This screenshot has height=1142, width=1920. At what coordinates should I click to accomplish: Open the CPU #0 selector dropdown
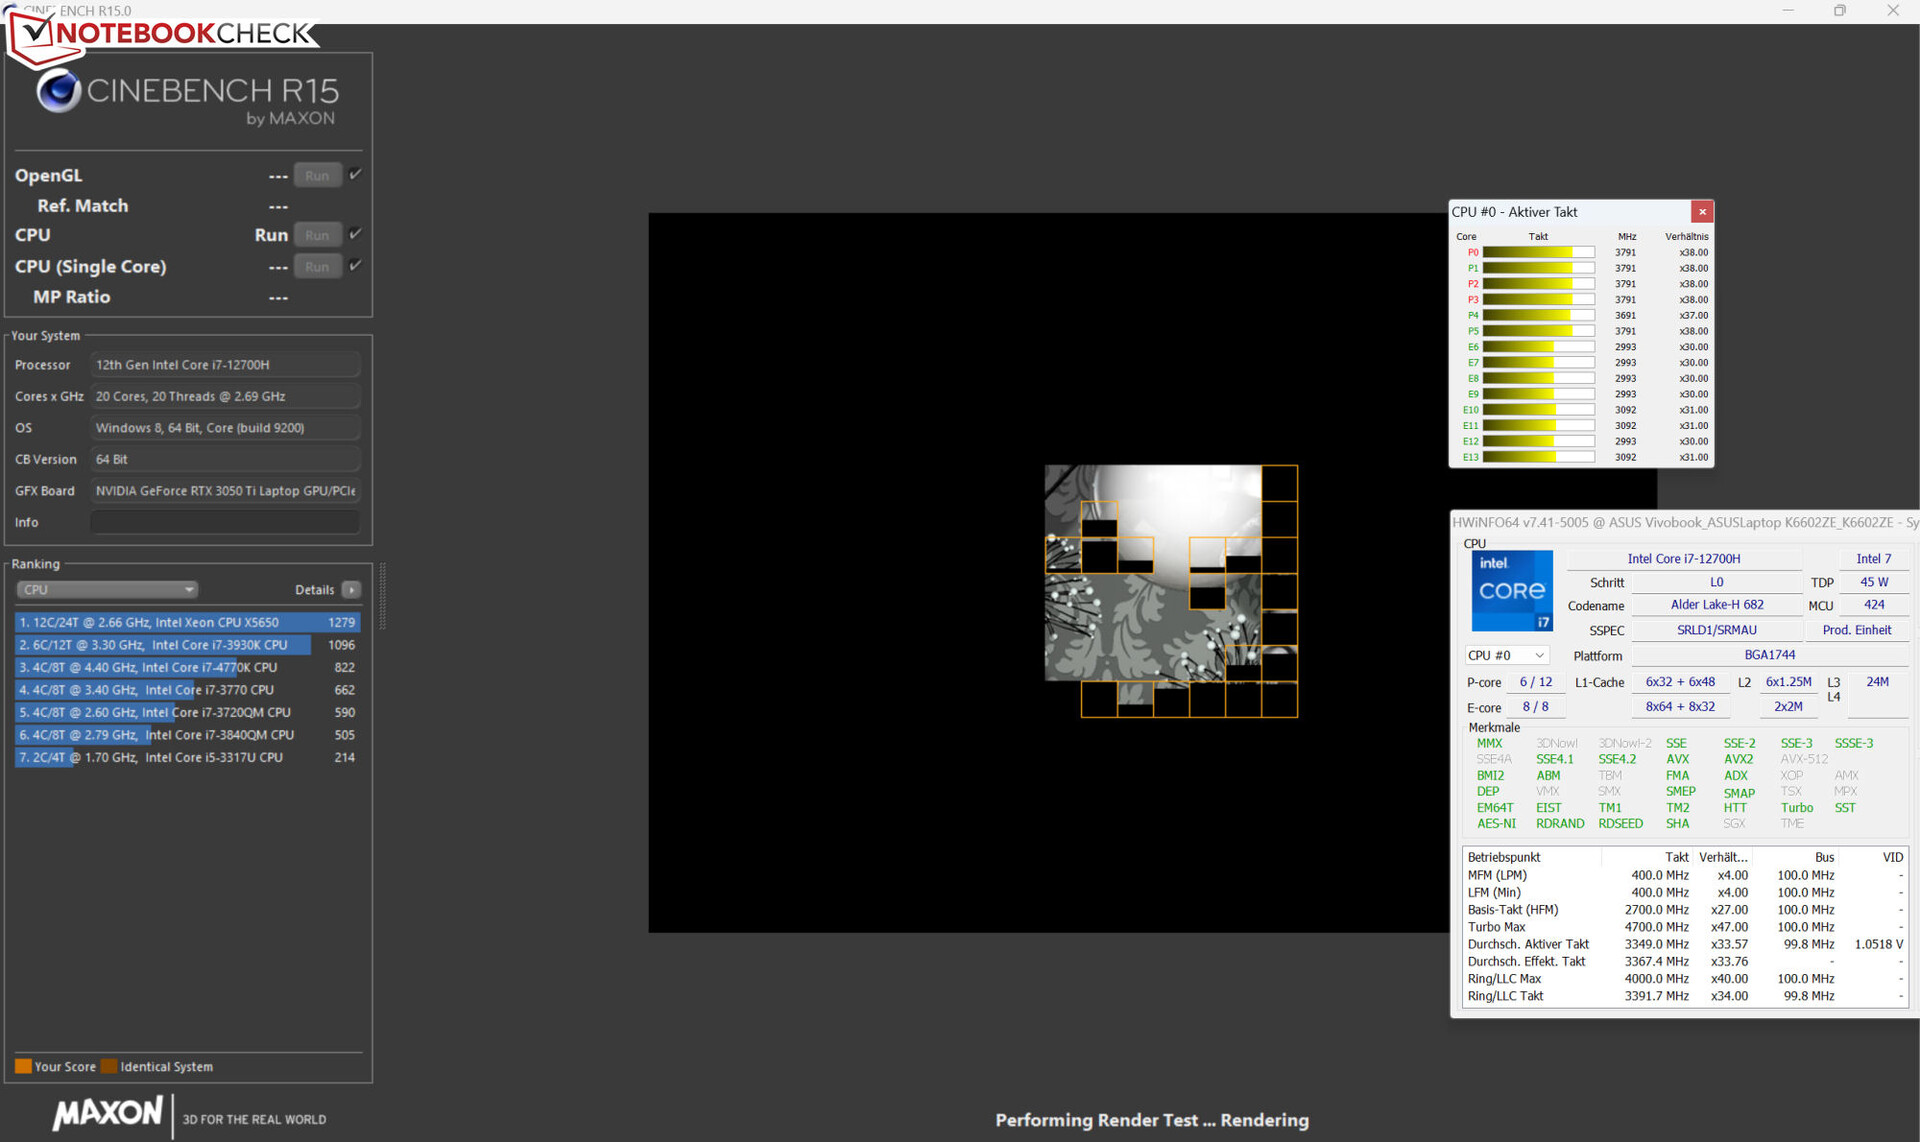[x=1506, y=655]
